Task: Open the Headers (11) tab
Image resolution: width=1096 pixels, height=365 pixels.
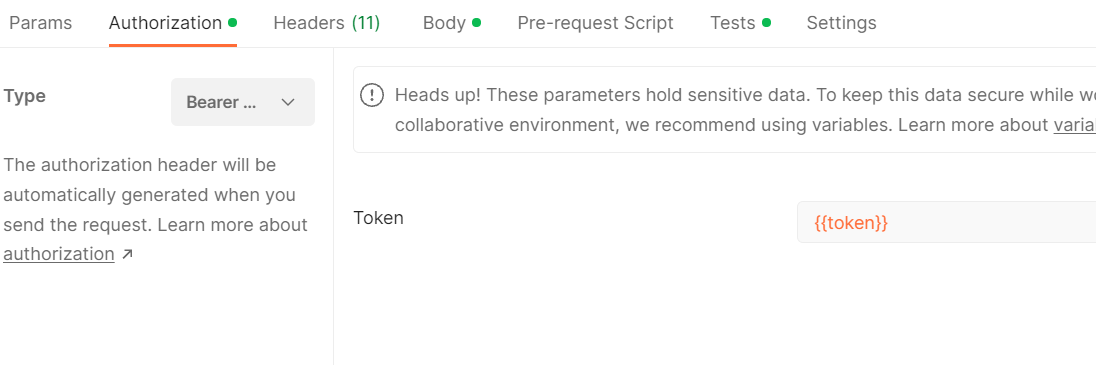Action: [326, 23]
